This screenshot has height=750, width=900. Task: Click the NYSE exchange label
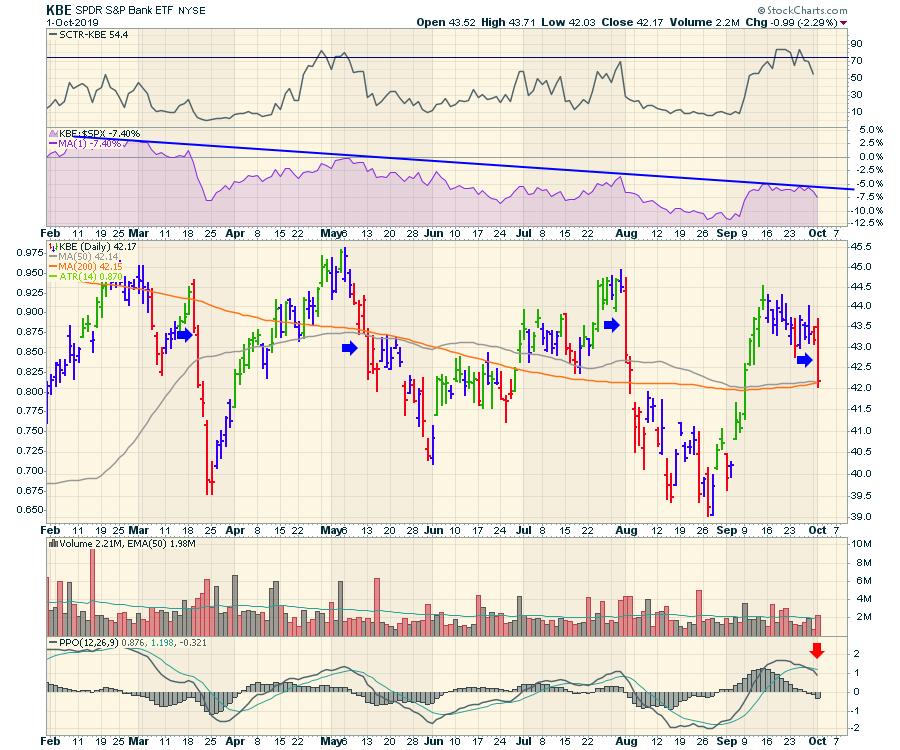[x=191, y=11]
